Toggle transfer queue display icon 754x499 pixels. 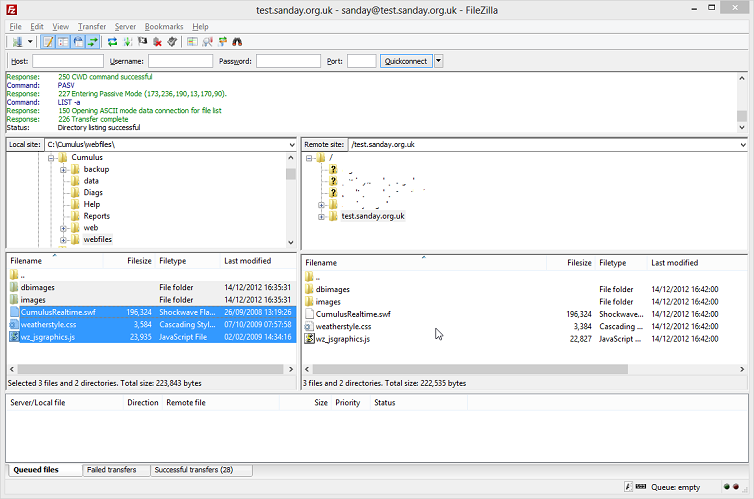pyautogui.click(x=92, y=42)
